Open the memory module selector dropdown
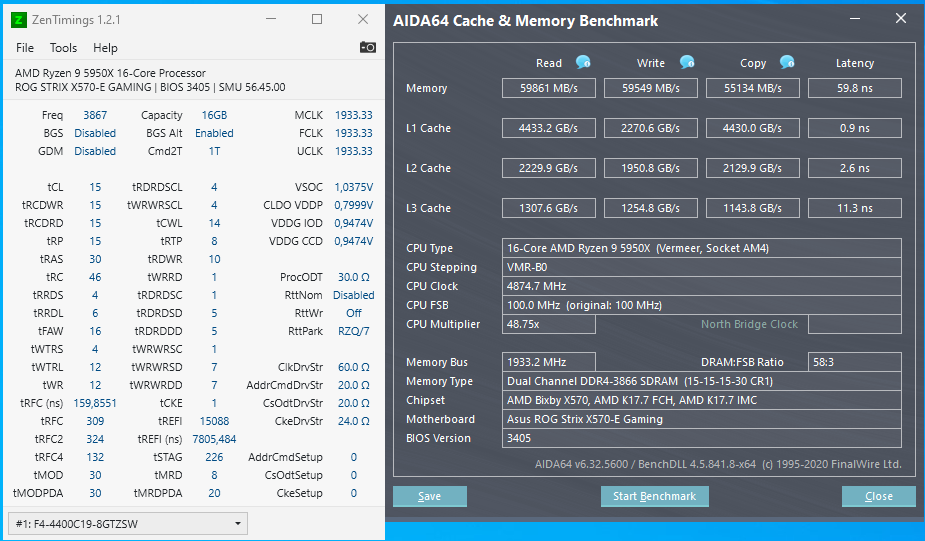Image resolution: width=925 pixels, height=541 pixels. tap(127, 523)
